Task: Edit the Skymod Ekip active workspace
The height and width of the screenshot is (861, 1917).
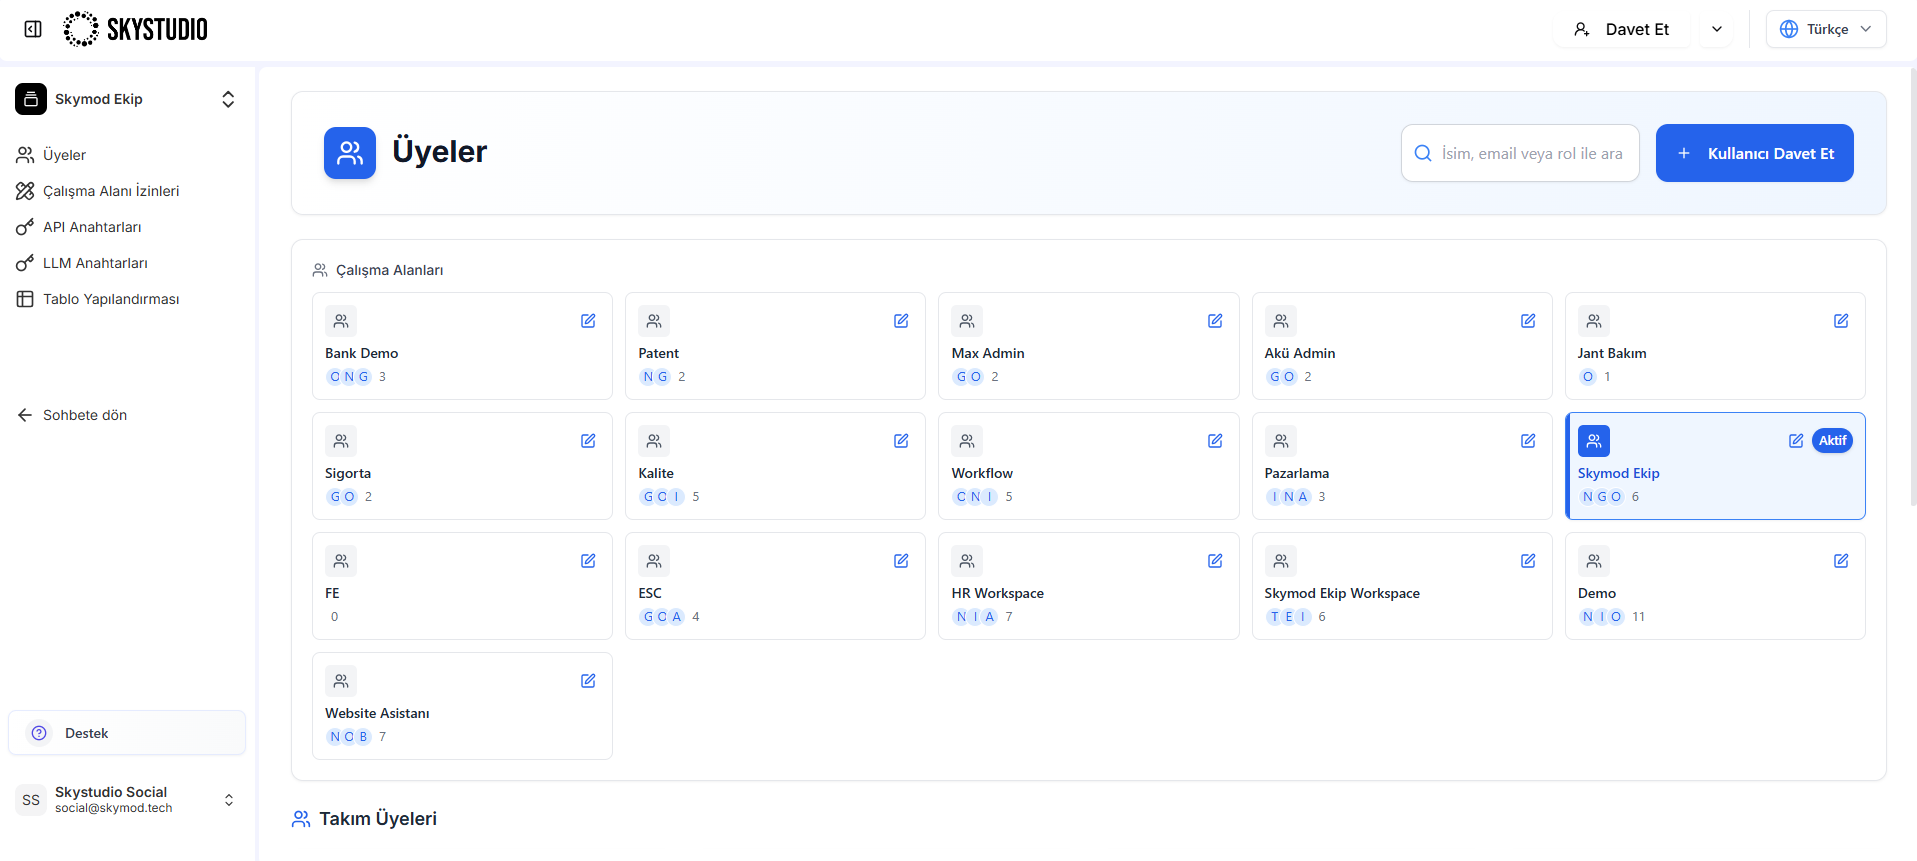Action: 1796,441
